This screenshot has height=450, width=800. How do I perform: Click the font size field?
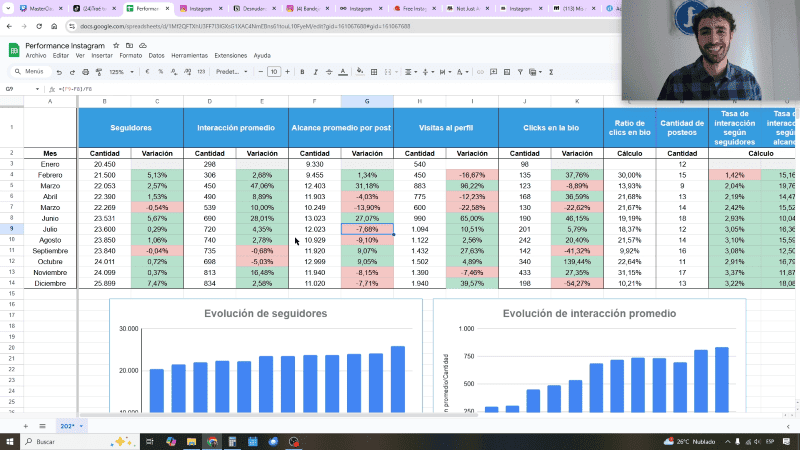(274, 72)
